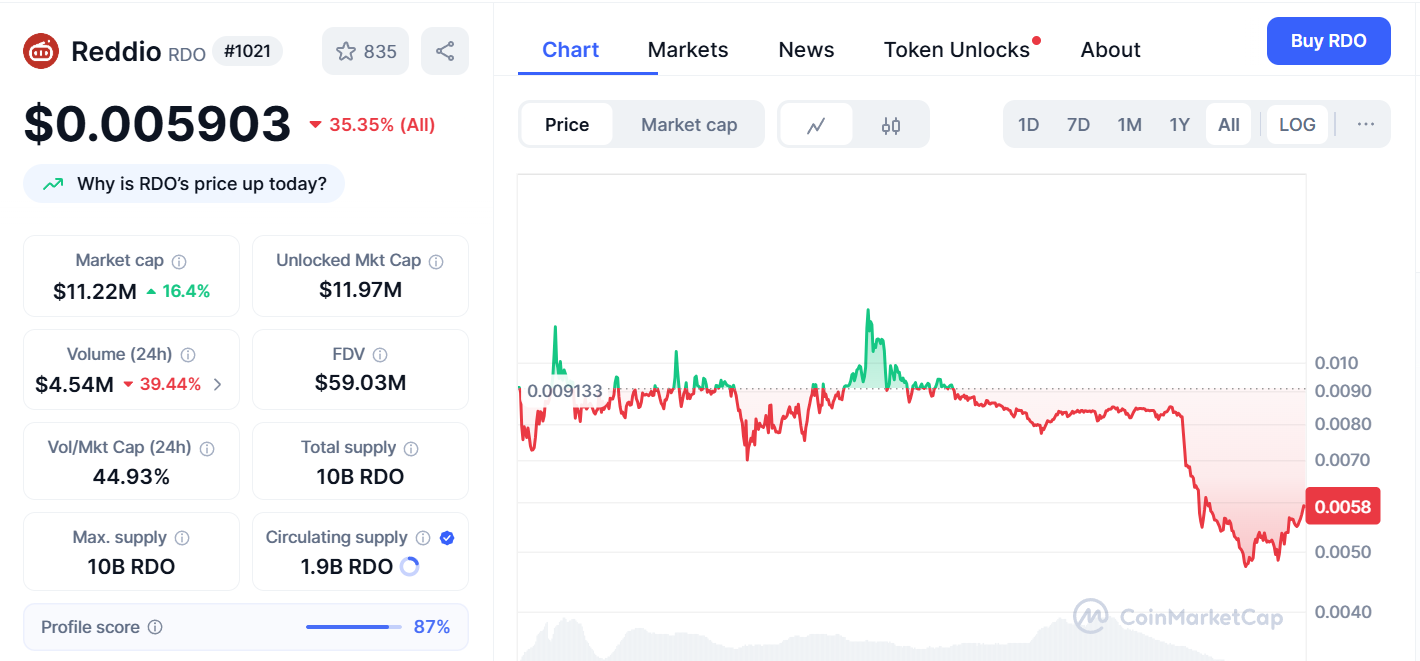1420x661 pixels.
Task: Expand Volume (24h) details chevron
Action: pyautogui.click(x=218, y=384)
